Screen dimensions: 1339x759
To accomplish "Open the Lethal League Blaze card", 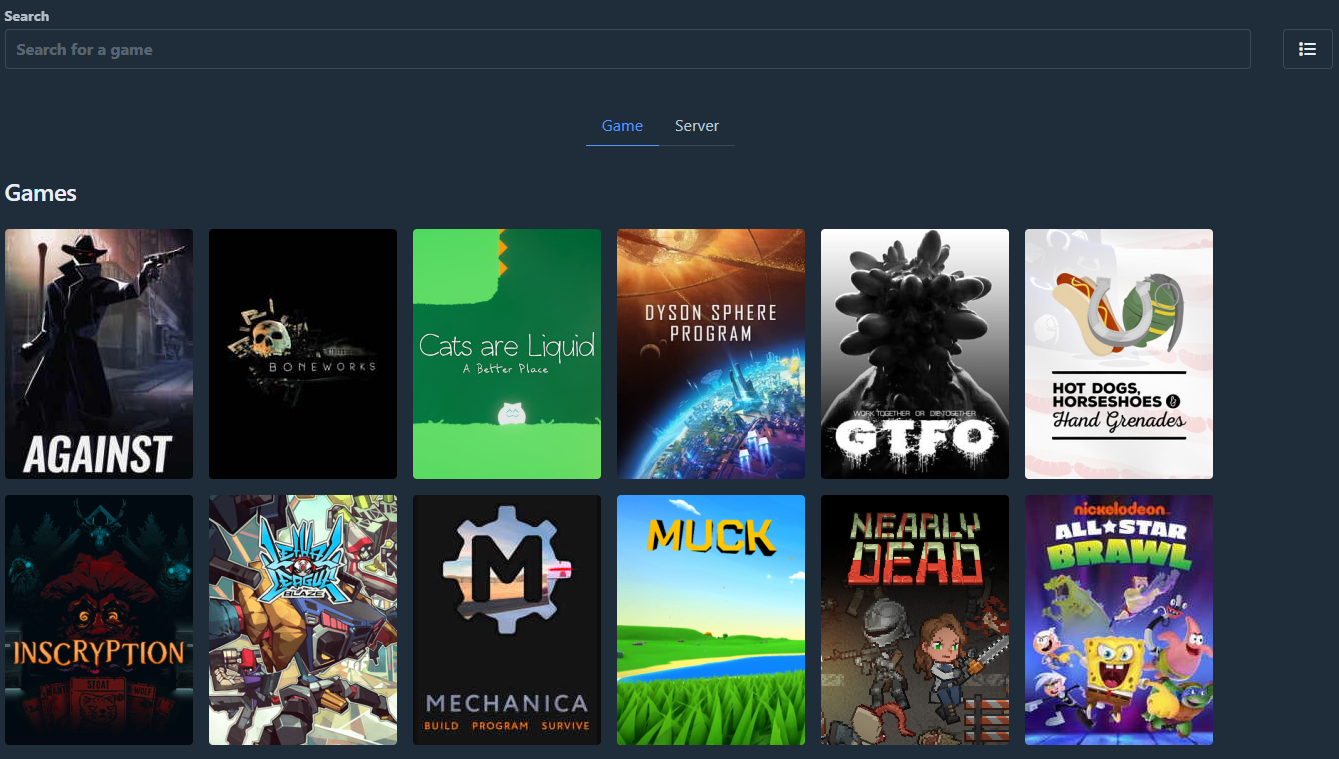I will click(x=303, y=620).
